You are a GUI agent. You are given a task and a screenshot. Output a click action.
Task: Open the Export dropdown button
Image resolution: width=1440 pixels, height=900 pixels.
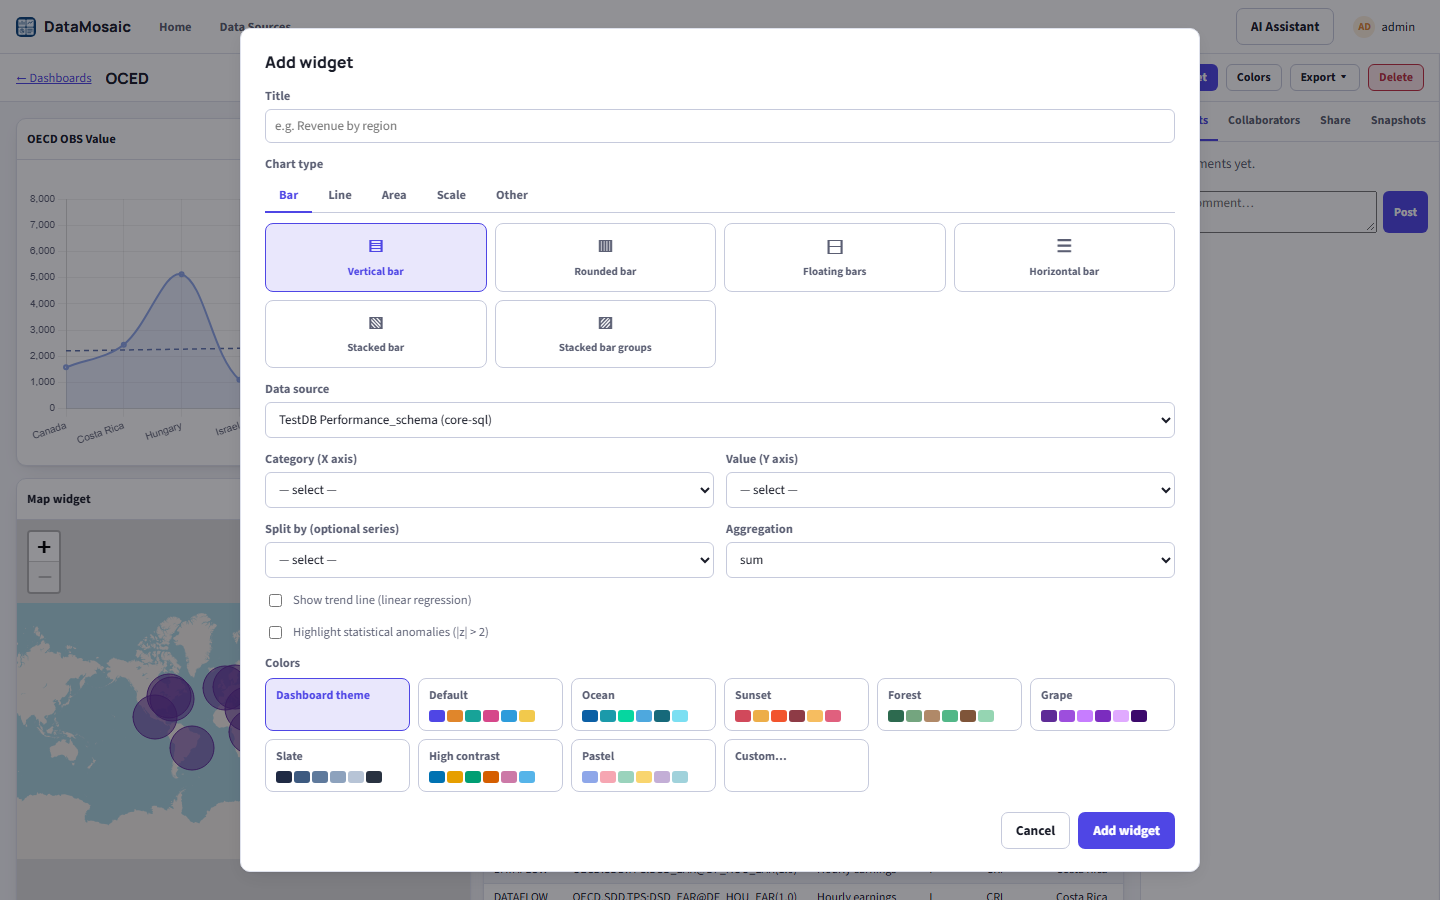pos(1324,77)
